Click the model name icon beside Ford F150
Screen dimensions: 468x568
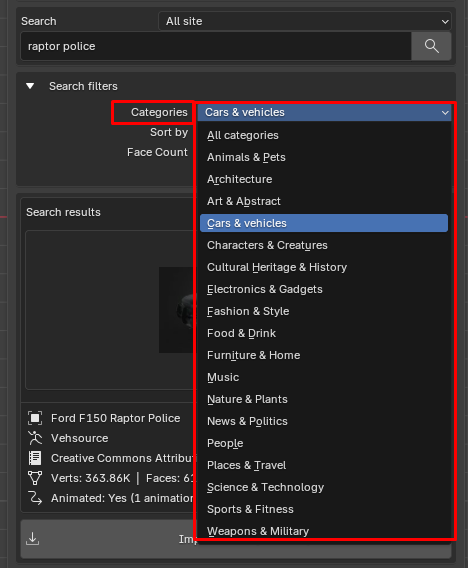click(35, 418)
